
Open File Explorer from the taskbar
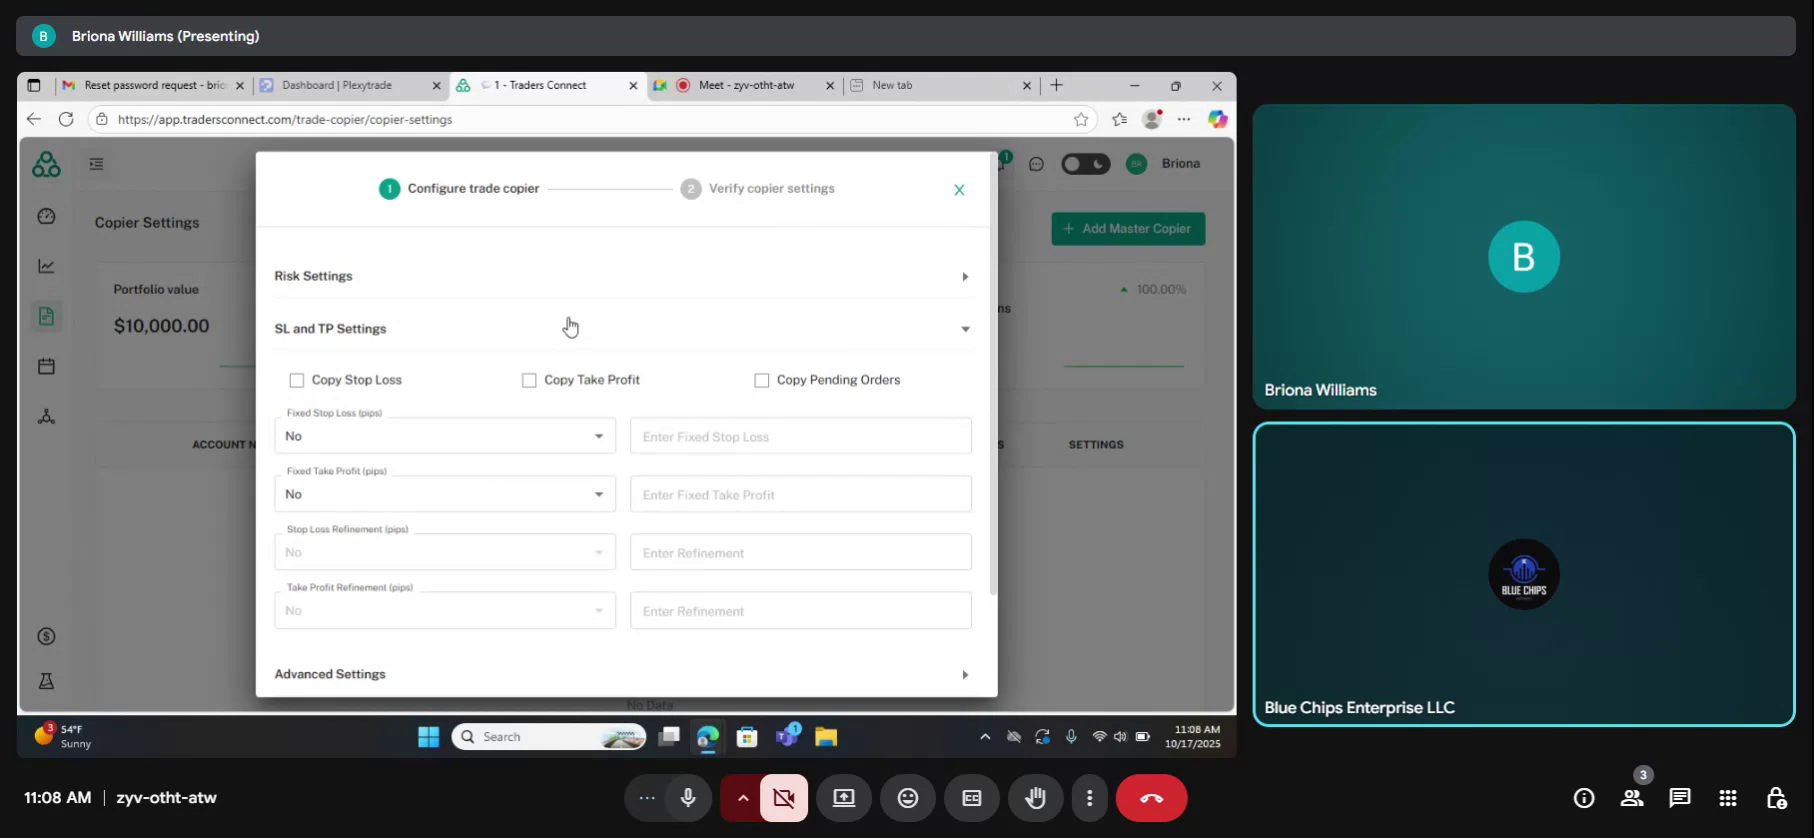826,737
